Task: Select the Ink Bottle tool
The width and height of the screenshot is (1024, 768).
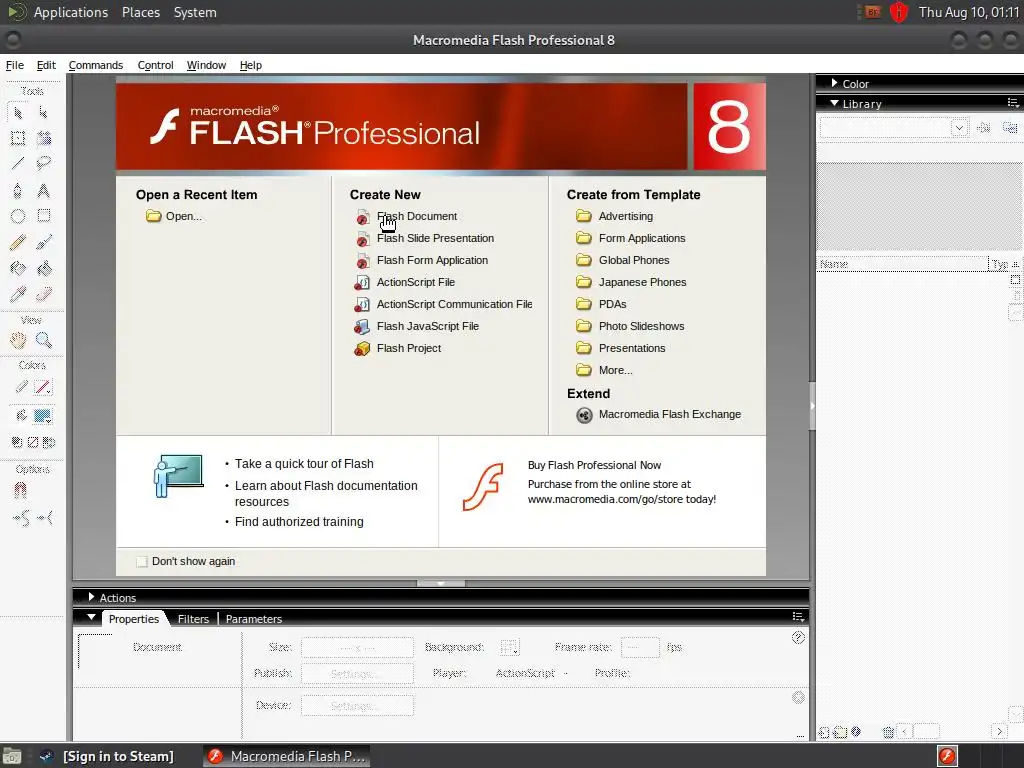Action: pyautogui.click(x=18, y=268)
